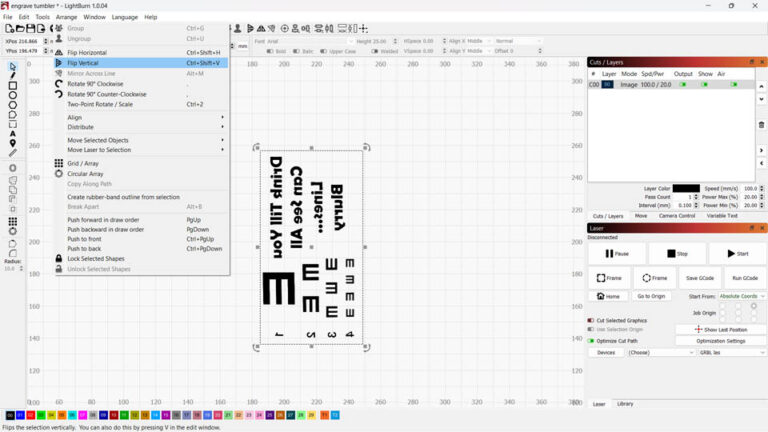Toggle Output switch for layer C00

(684, 85)
